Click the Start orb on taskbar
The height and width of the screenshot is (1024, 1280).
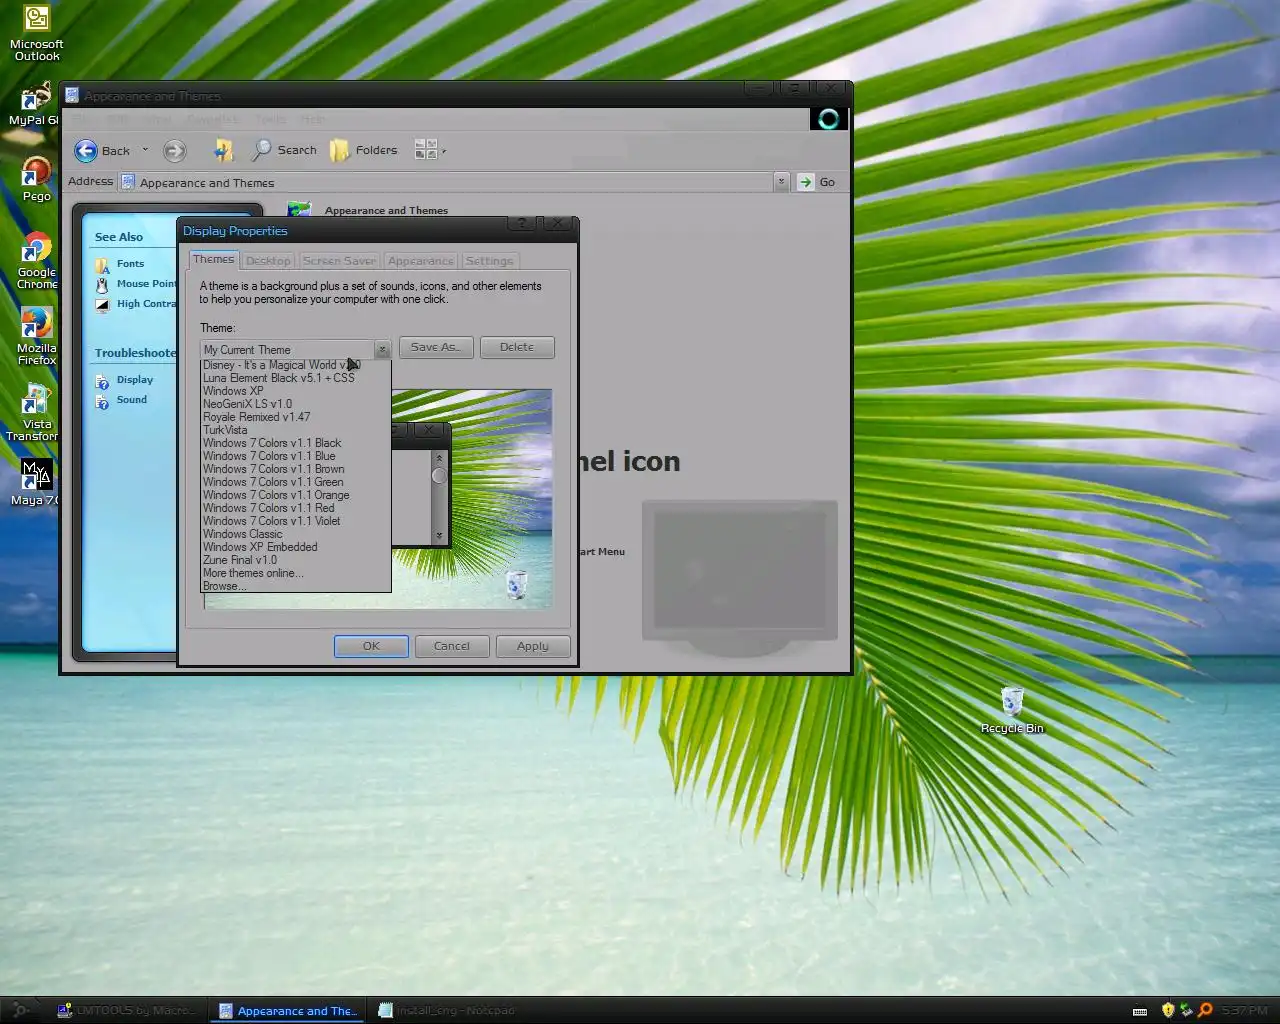point(20,1010)
